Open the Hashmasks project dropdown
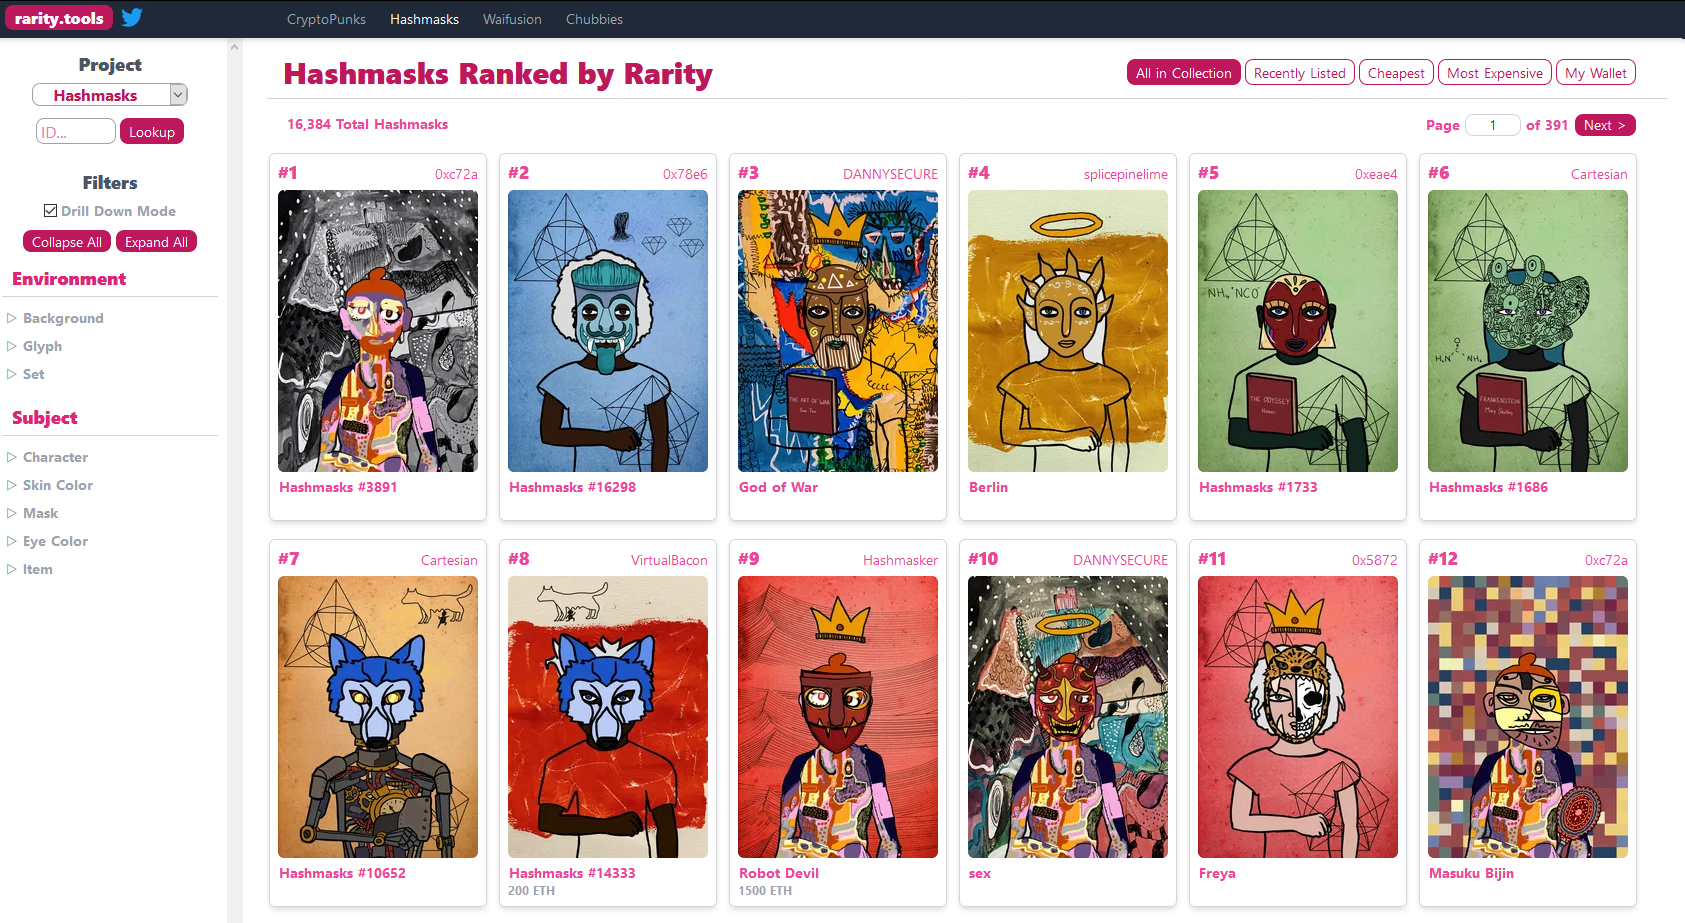This screenshot has width=1685, height=923. coord(110,95)
